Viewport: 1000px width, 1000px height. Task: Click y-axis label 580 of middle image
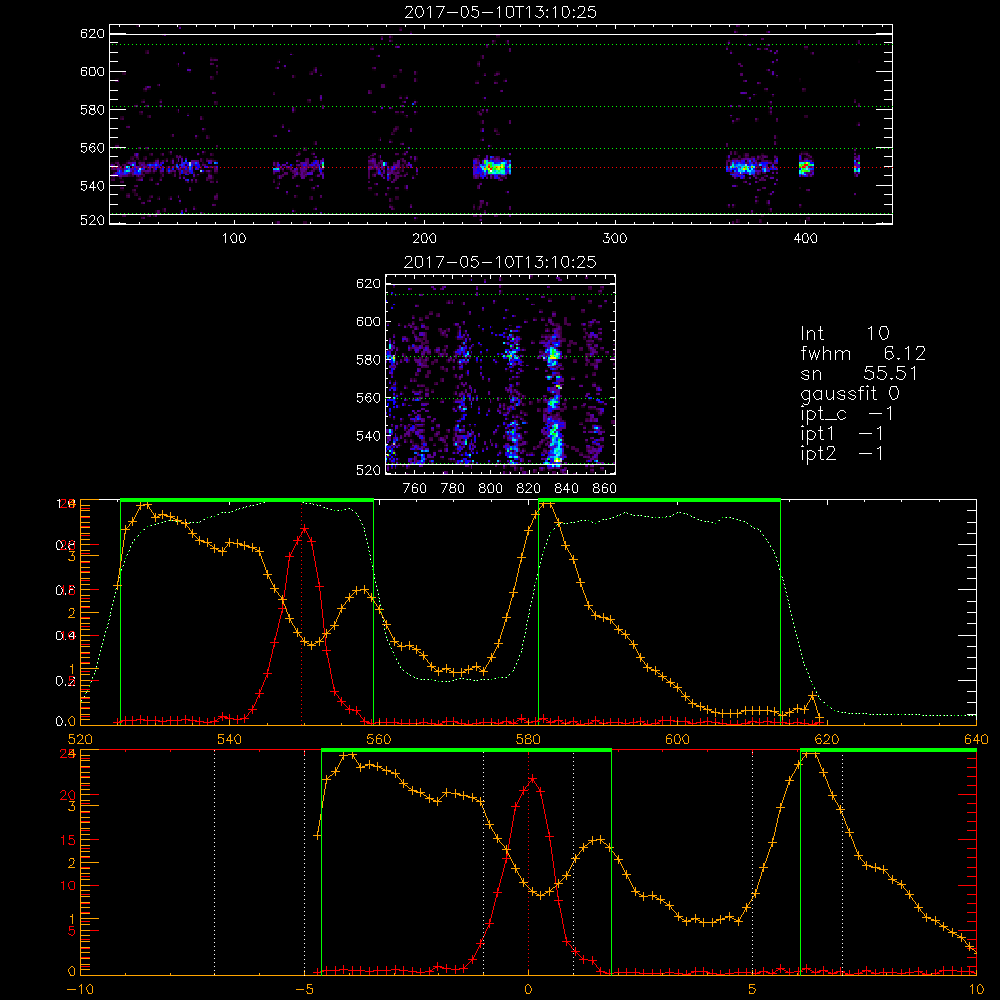[368, 360]
